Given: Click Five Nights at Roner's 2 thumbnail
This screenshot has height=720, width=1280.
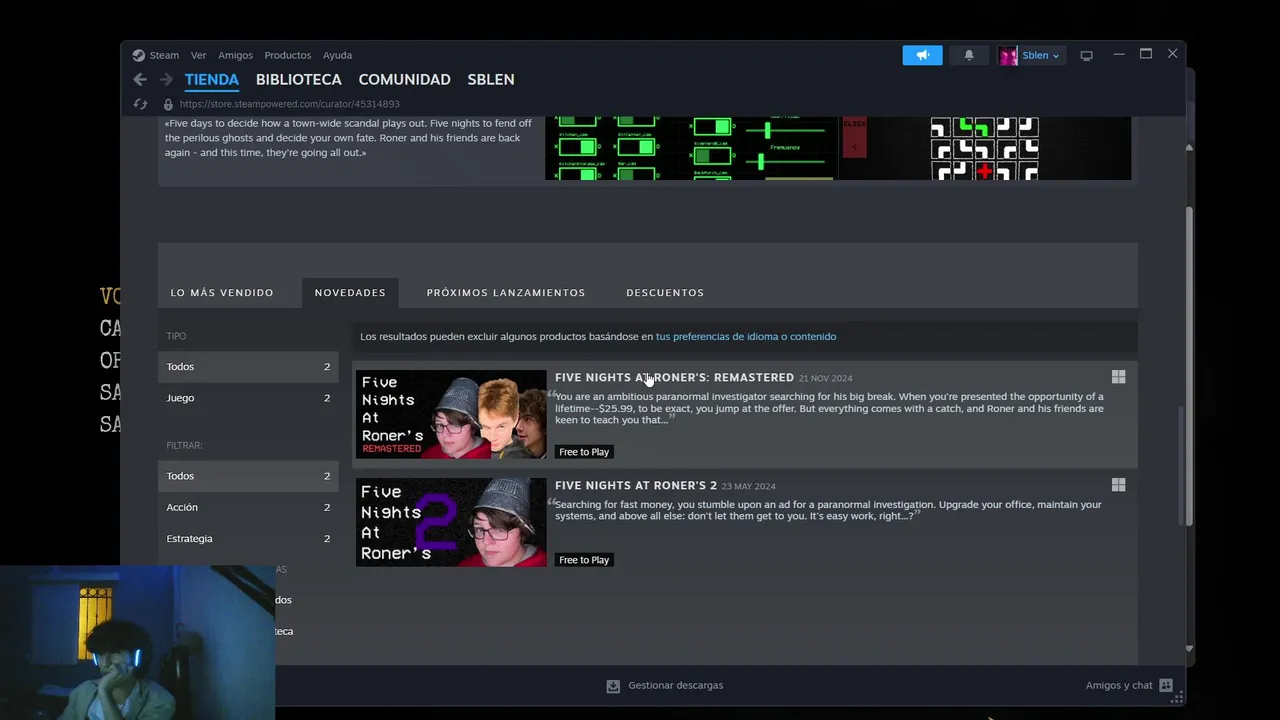Looking at the screenshot, I should tap(451, 522).
